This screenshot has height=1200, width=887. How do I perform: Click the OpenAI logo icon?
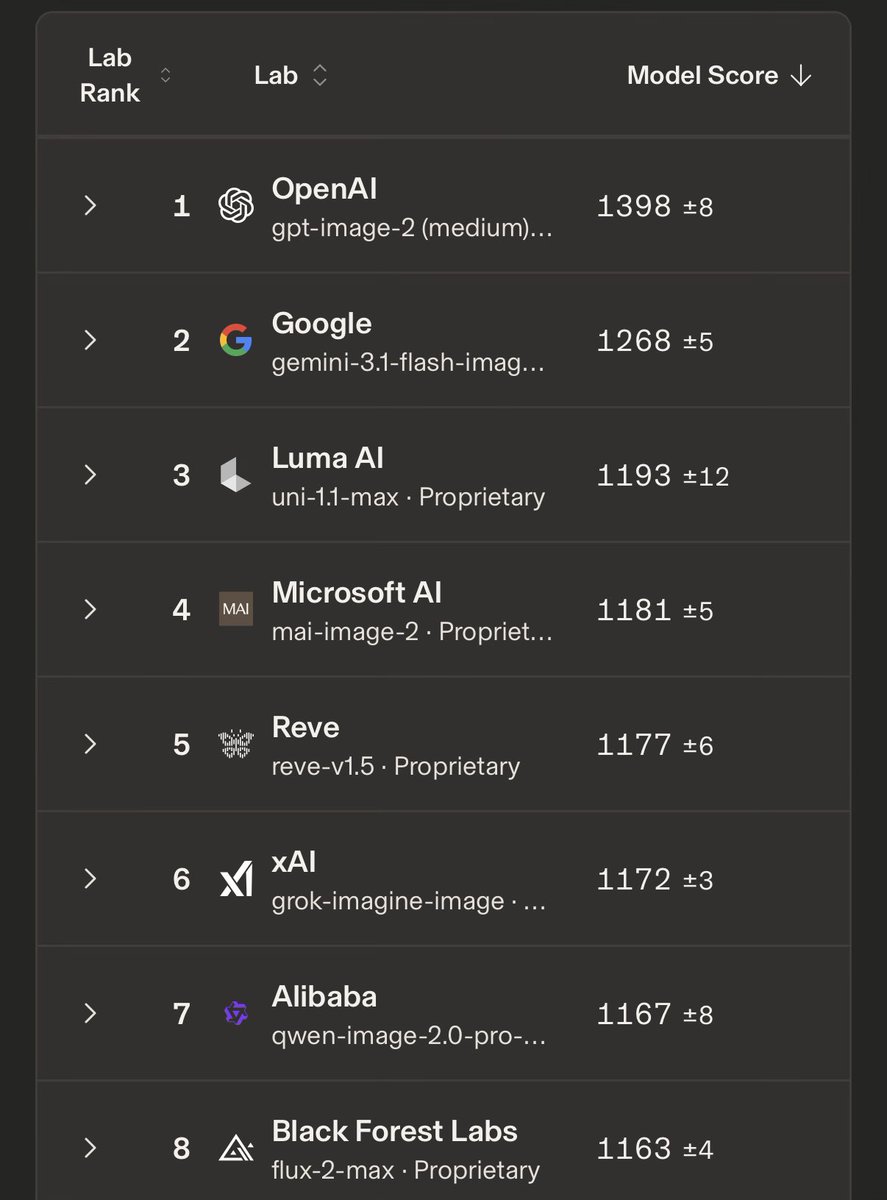tap(236, 206)
